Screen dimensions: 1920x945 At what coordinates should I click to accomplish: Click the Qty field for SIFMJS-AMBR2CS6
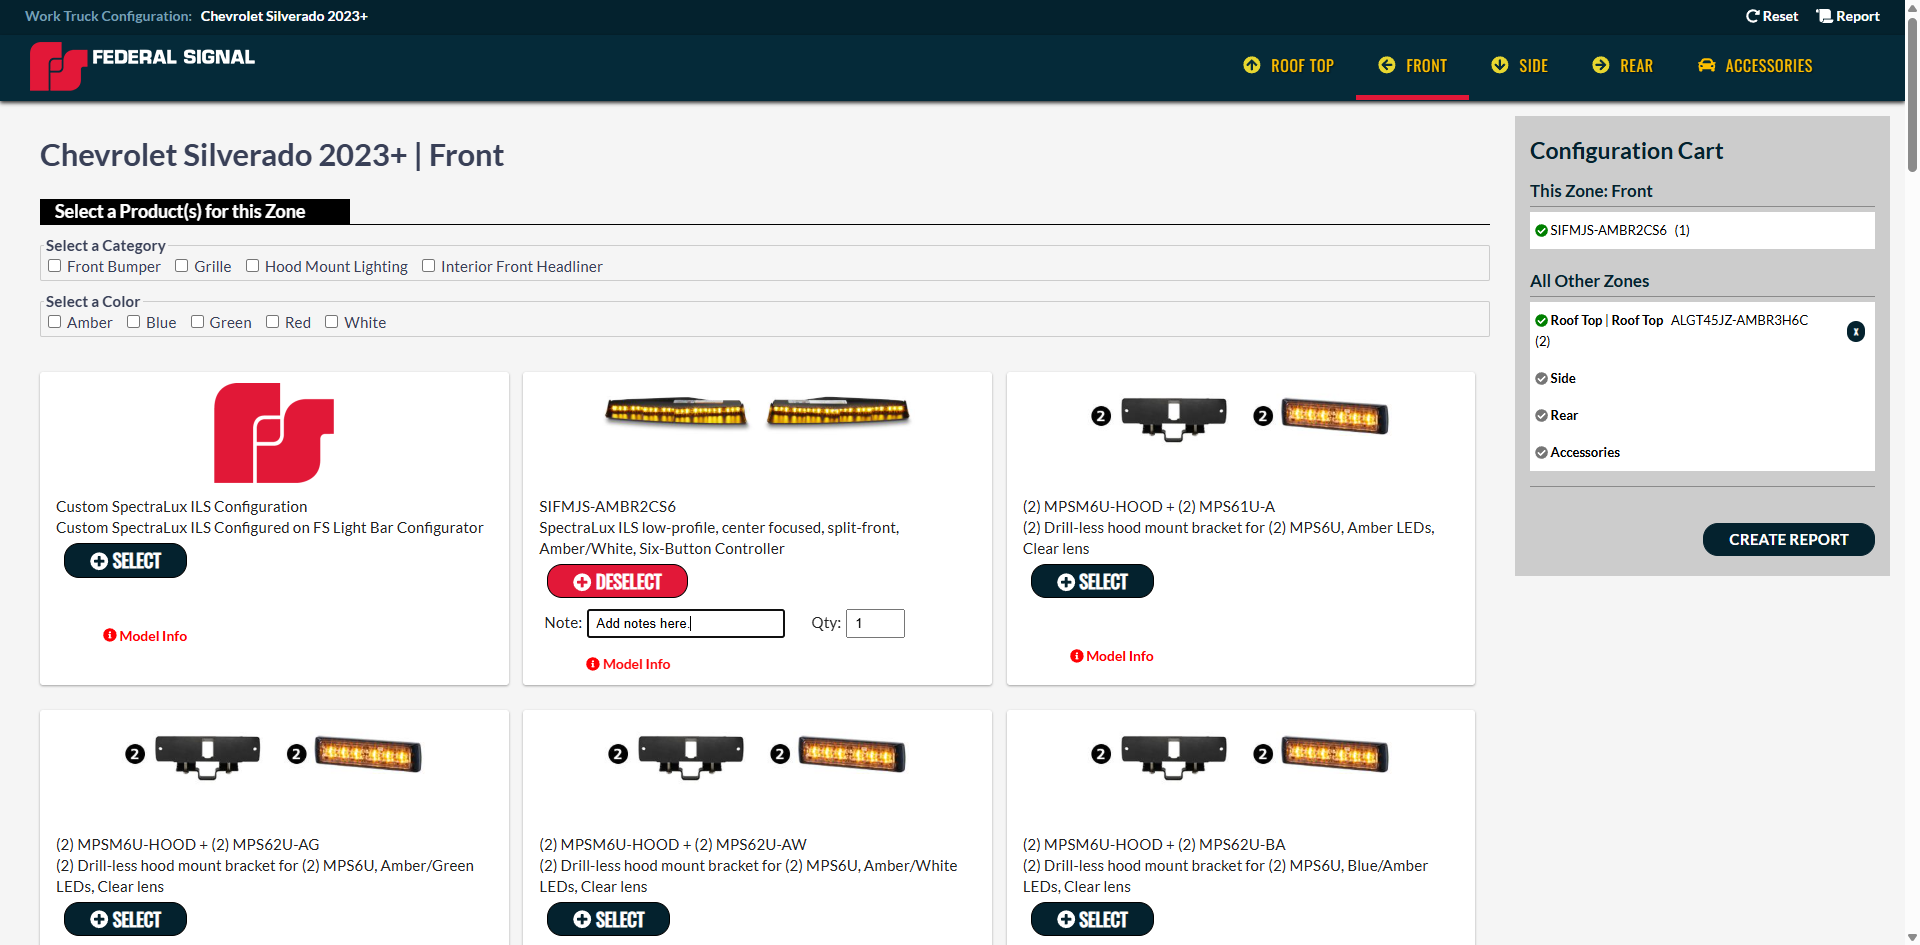(875, 623)
